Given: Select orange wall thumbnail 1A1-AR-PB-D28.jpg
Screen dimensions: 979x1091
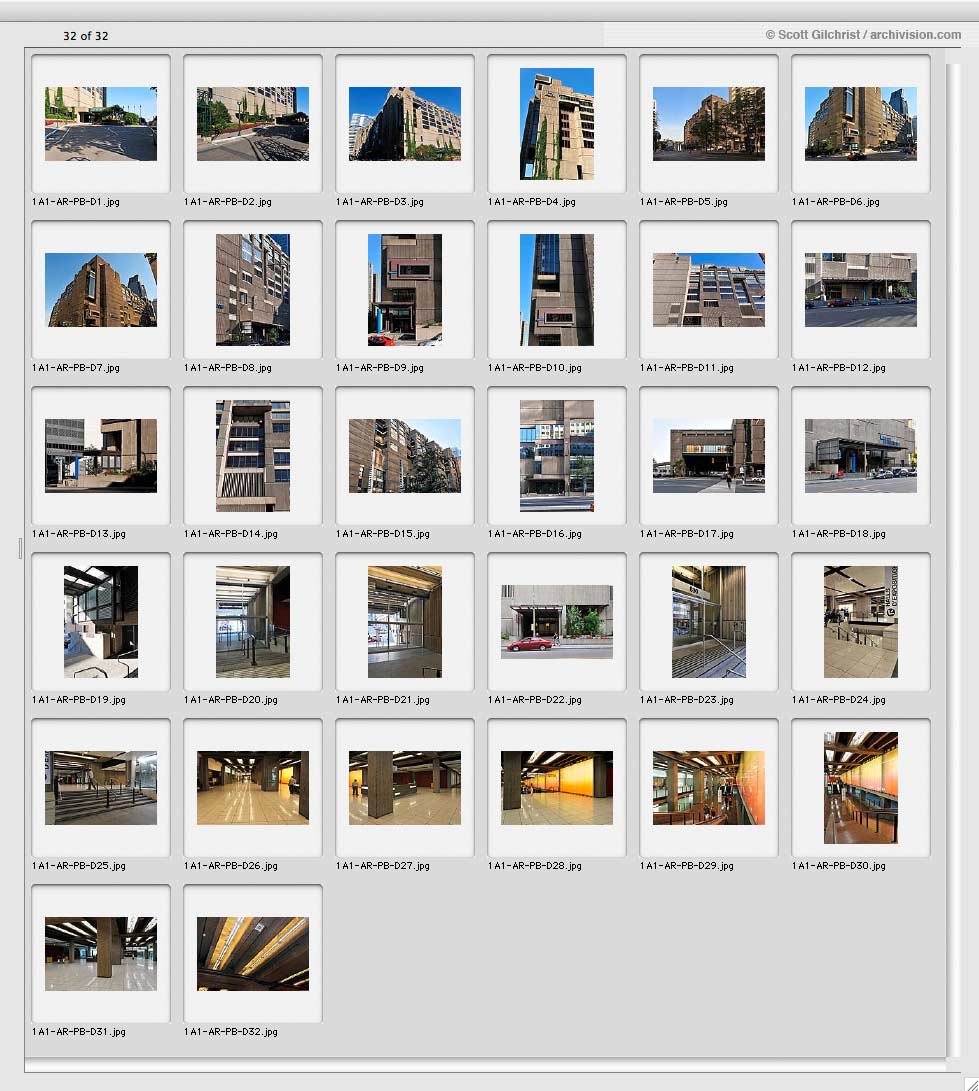Looking at the screenshot, I should (557, 788).
